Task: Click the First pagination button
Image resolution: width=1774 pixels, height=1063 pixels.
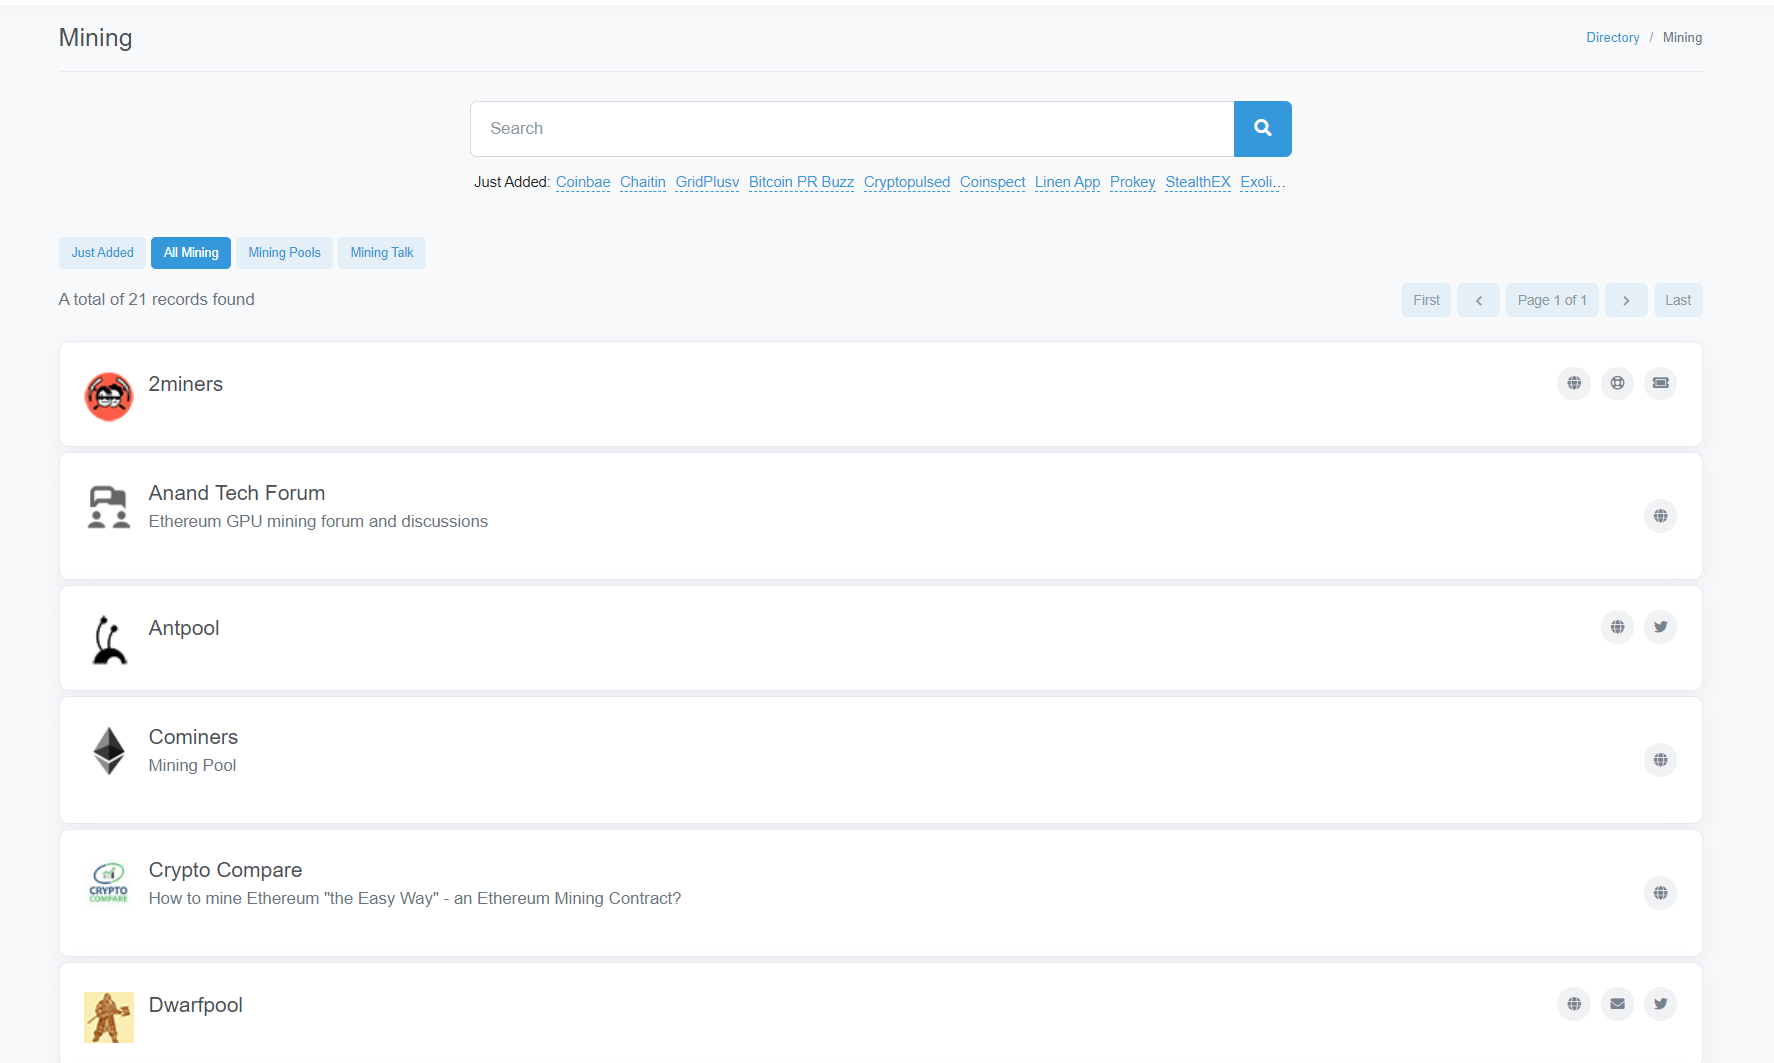Action: pos(1426,300)
